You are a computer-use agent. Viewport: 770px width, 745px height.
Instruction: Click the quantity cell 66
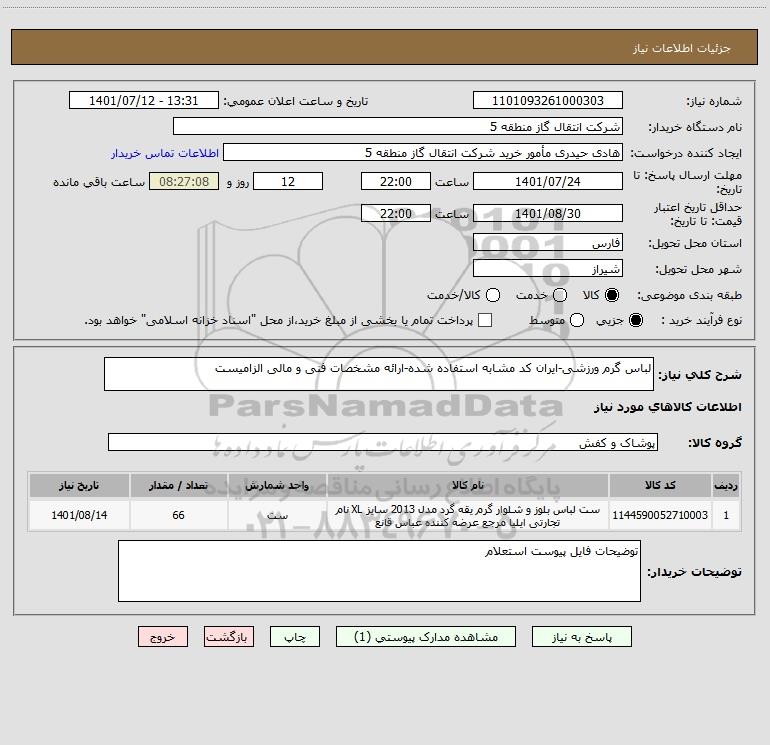178,515
